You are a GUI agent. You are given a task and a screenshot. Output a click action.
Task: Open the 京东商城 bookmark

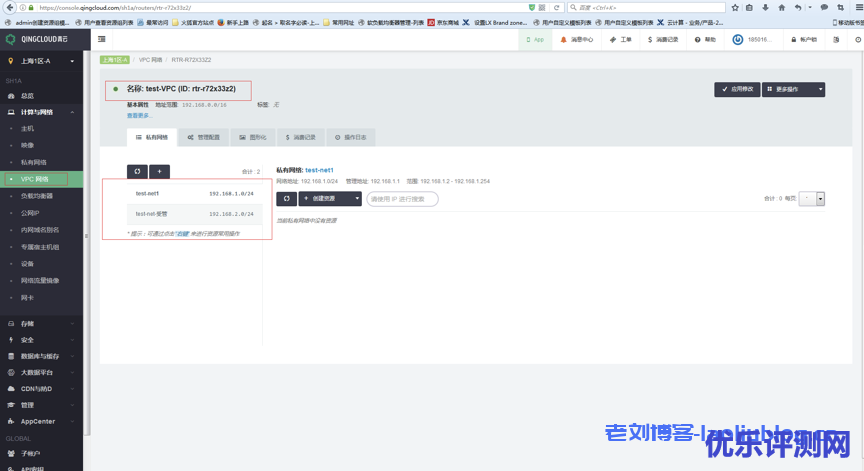tap(443, 23)
